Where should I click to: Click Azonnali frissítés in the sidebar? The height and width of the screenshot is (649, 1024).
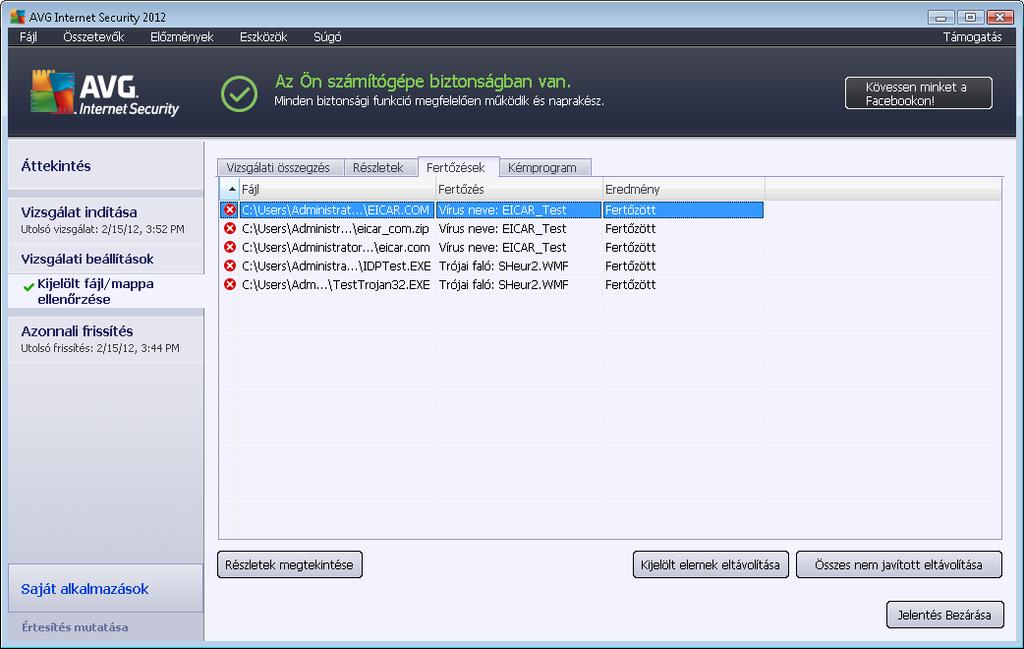[106, 339]
